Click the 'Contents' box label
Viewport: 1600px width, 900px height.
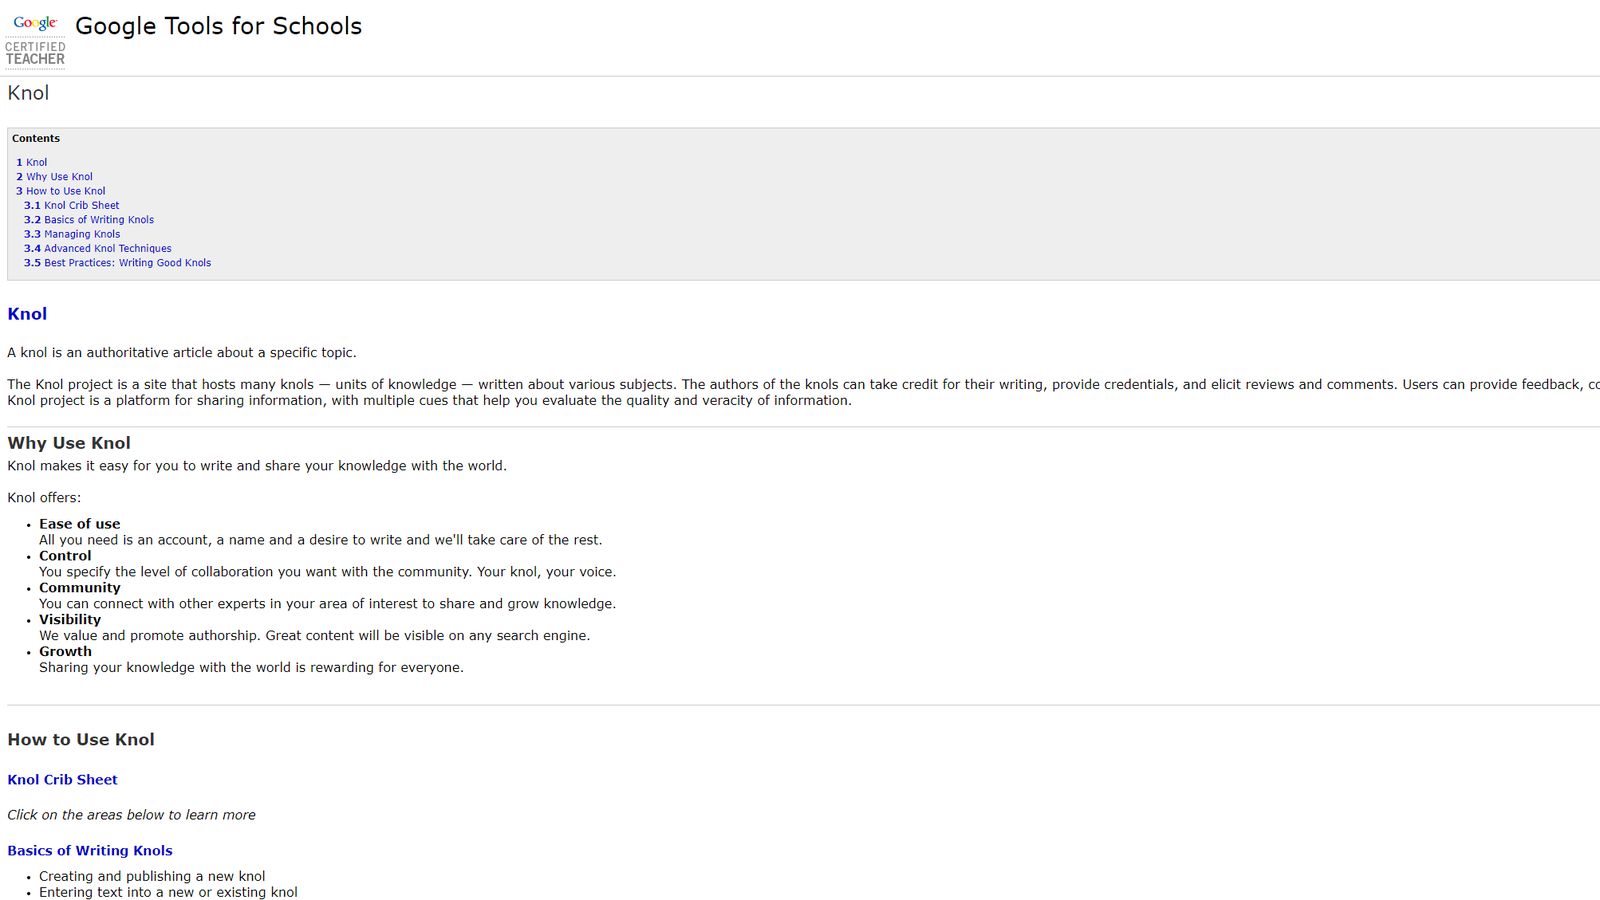tap(36, 139)
